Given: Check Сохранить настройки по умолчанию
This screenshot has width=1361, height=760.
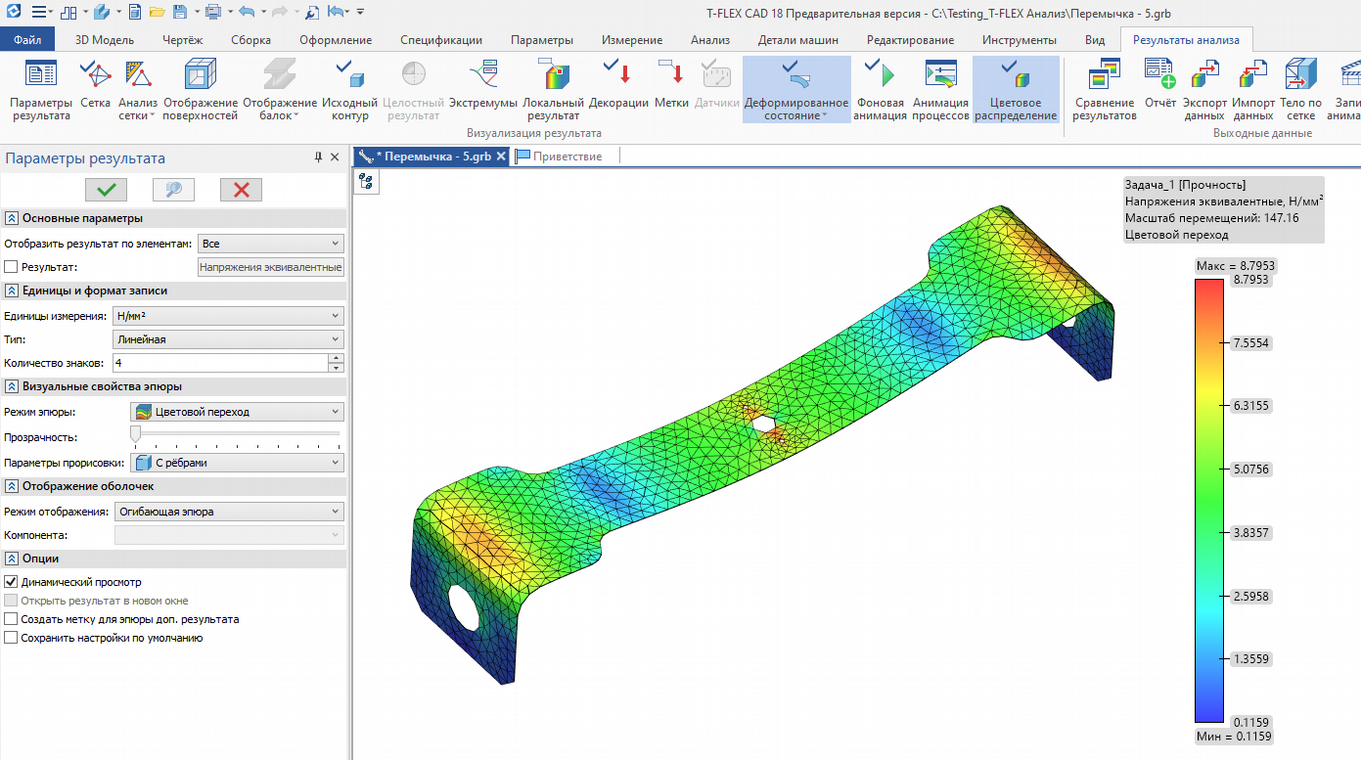Looking at the screenshot, I should 11,637.
